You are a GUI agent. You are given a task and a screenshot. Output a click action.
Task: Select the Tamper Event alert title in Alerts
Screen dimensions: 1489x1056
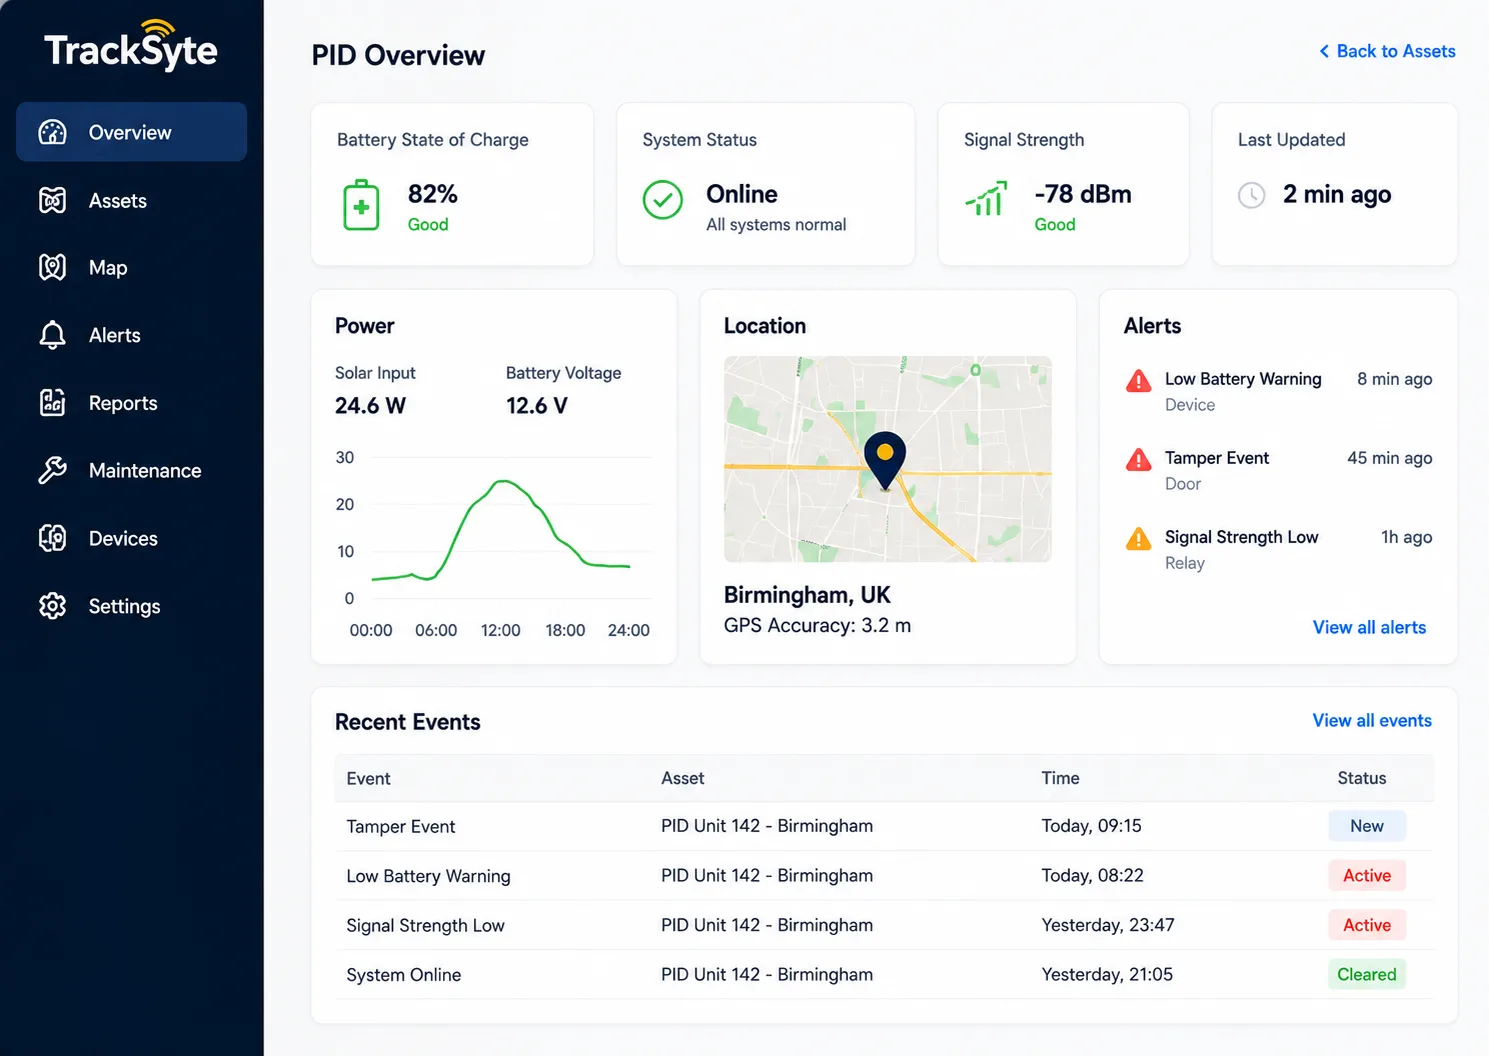pyautogui.click(x=1217, y=458)
